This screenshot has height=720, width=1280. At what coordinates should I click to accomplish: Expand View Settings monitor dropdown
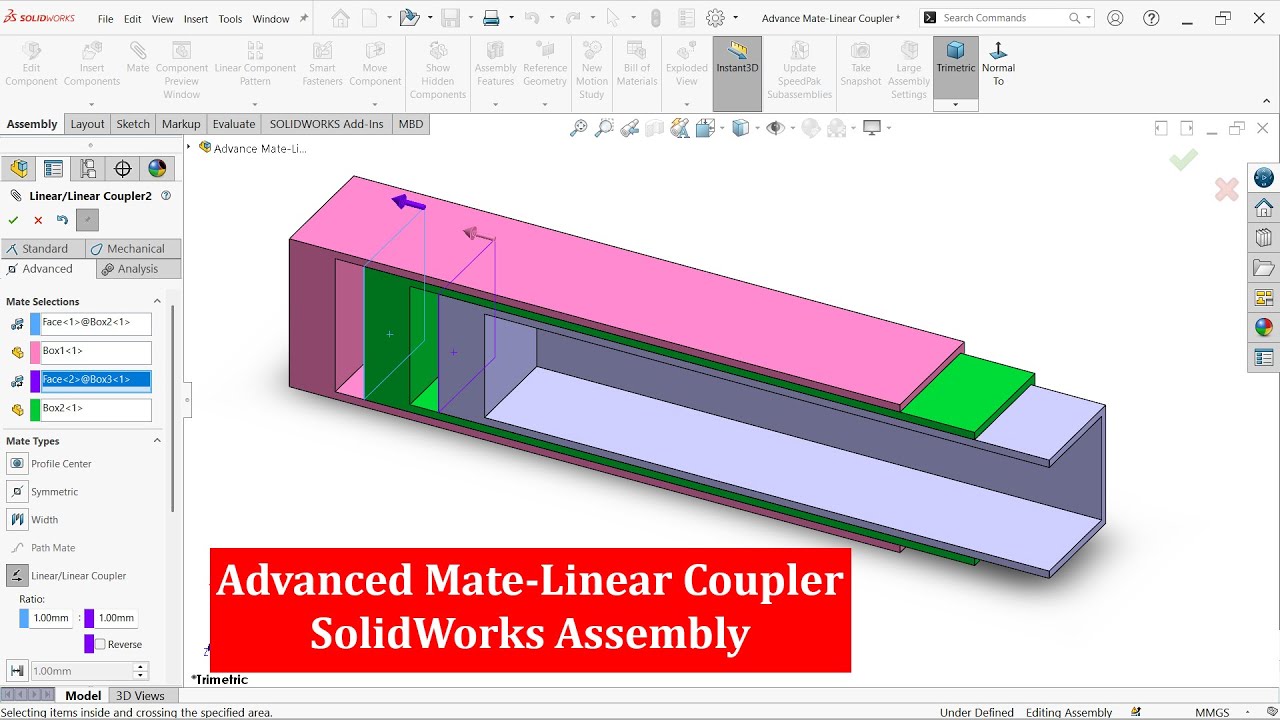[x=888, y=128]
